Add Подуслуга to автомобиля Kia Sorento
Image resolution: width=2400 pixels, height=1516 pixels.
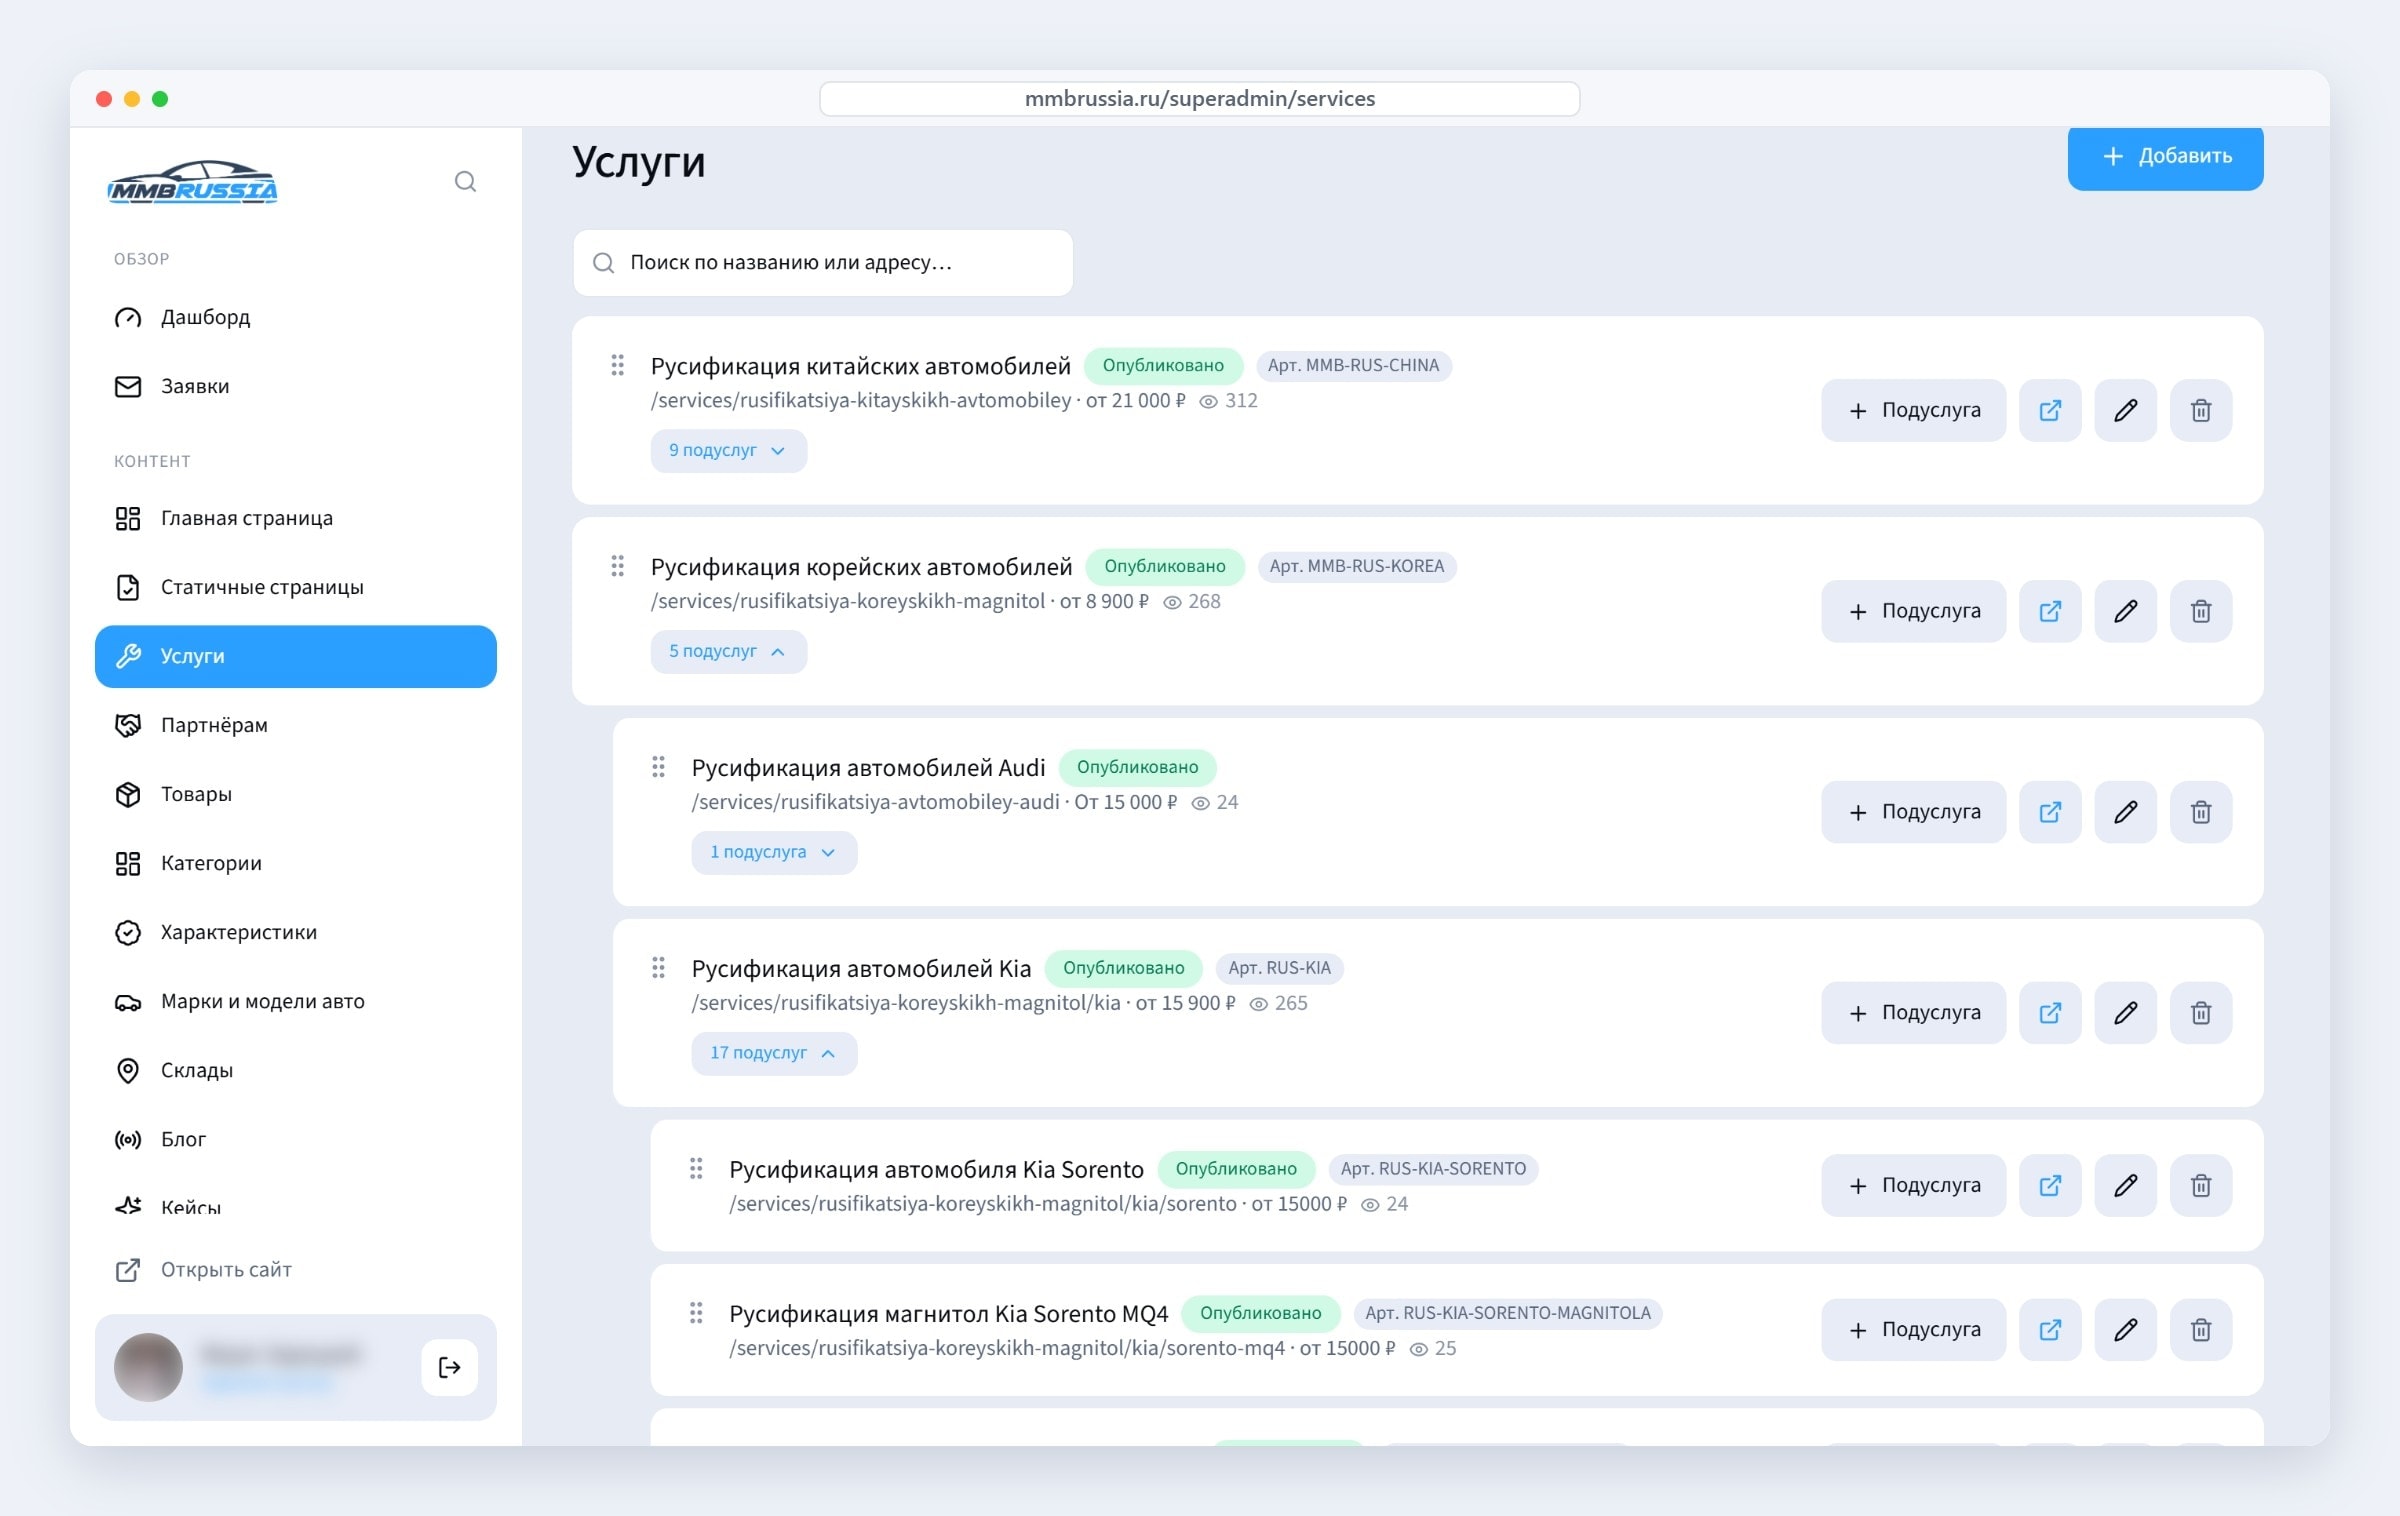[1913, 1185]
